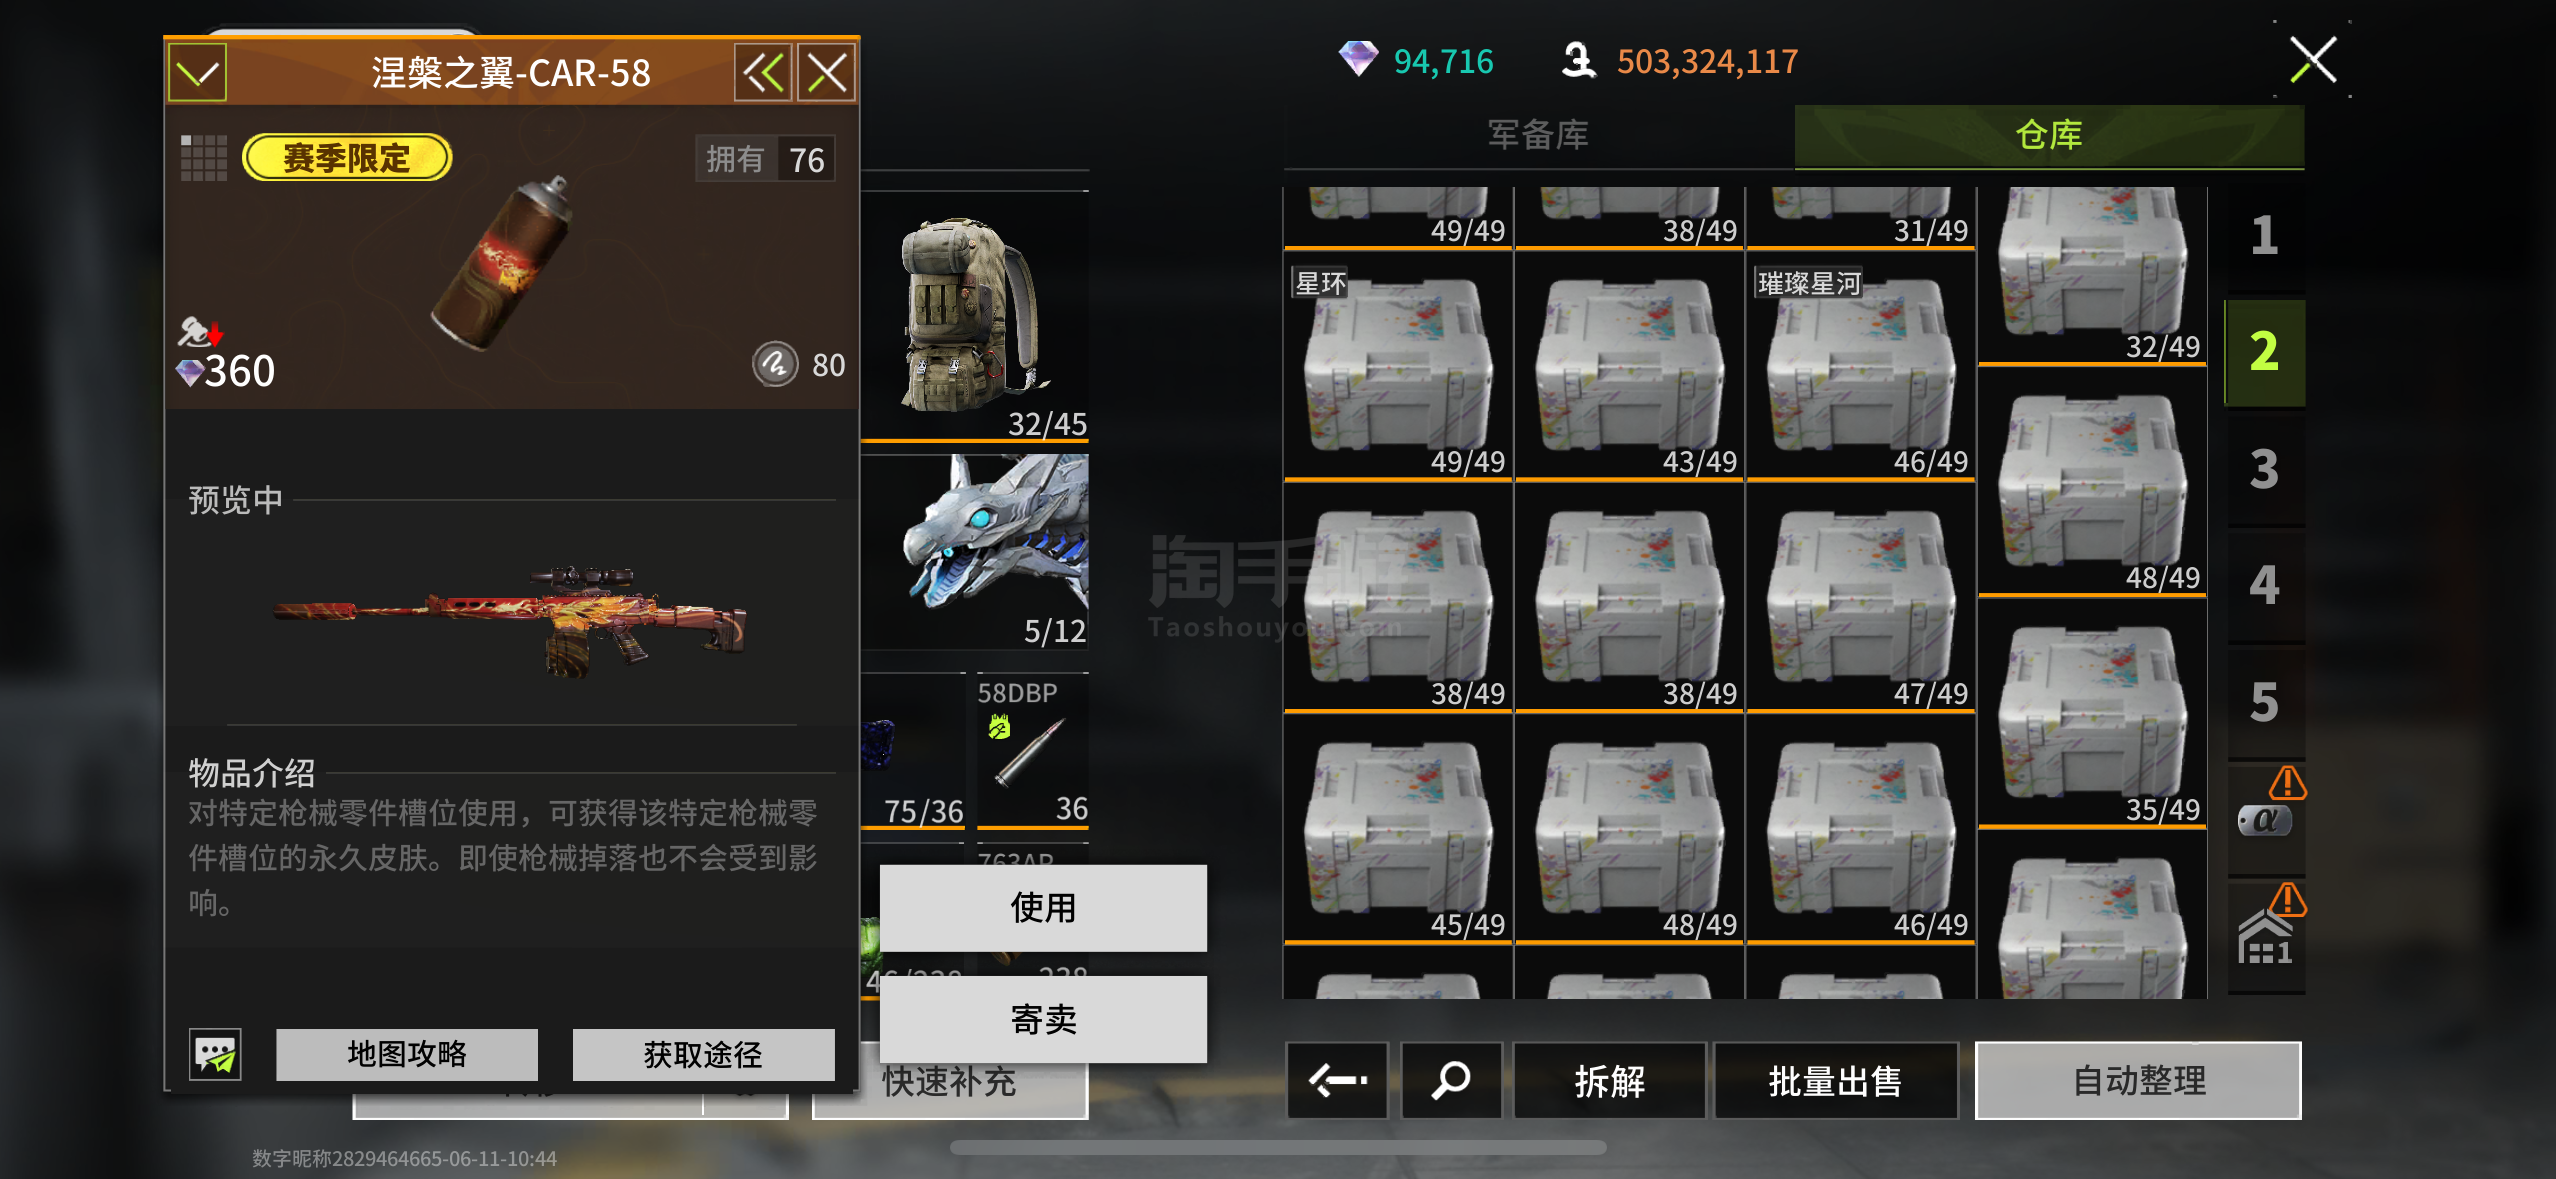This screenshot has width=2556, height=1179.
Task: Open the chat feedback icon
Action: 215,1054
